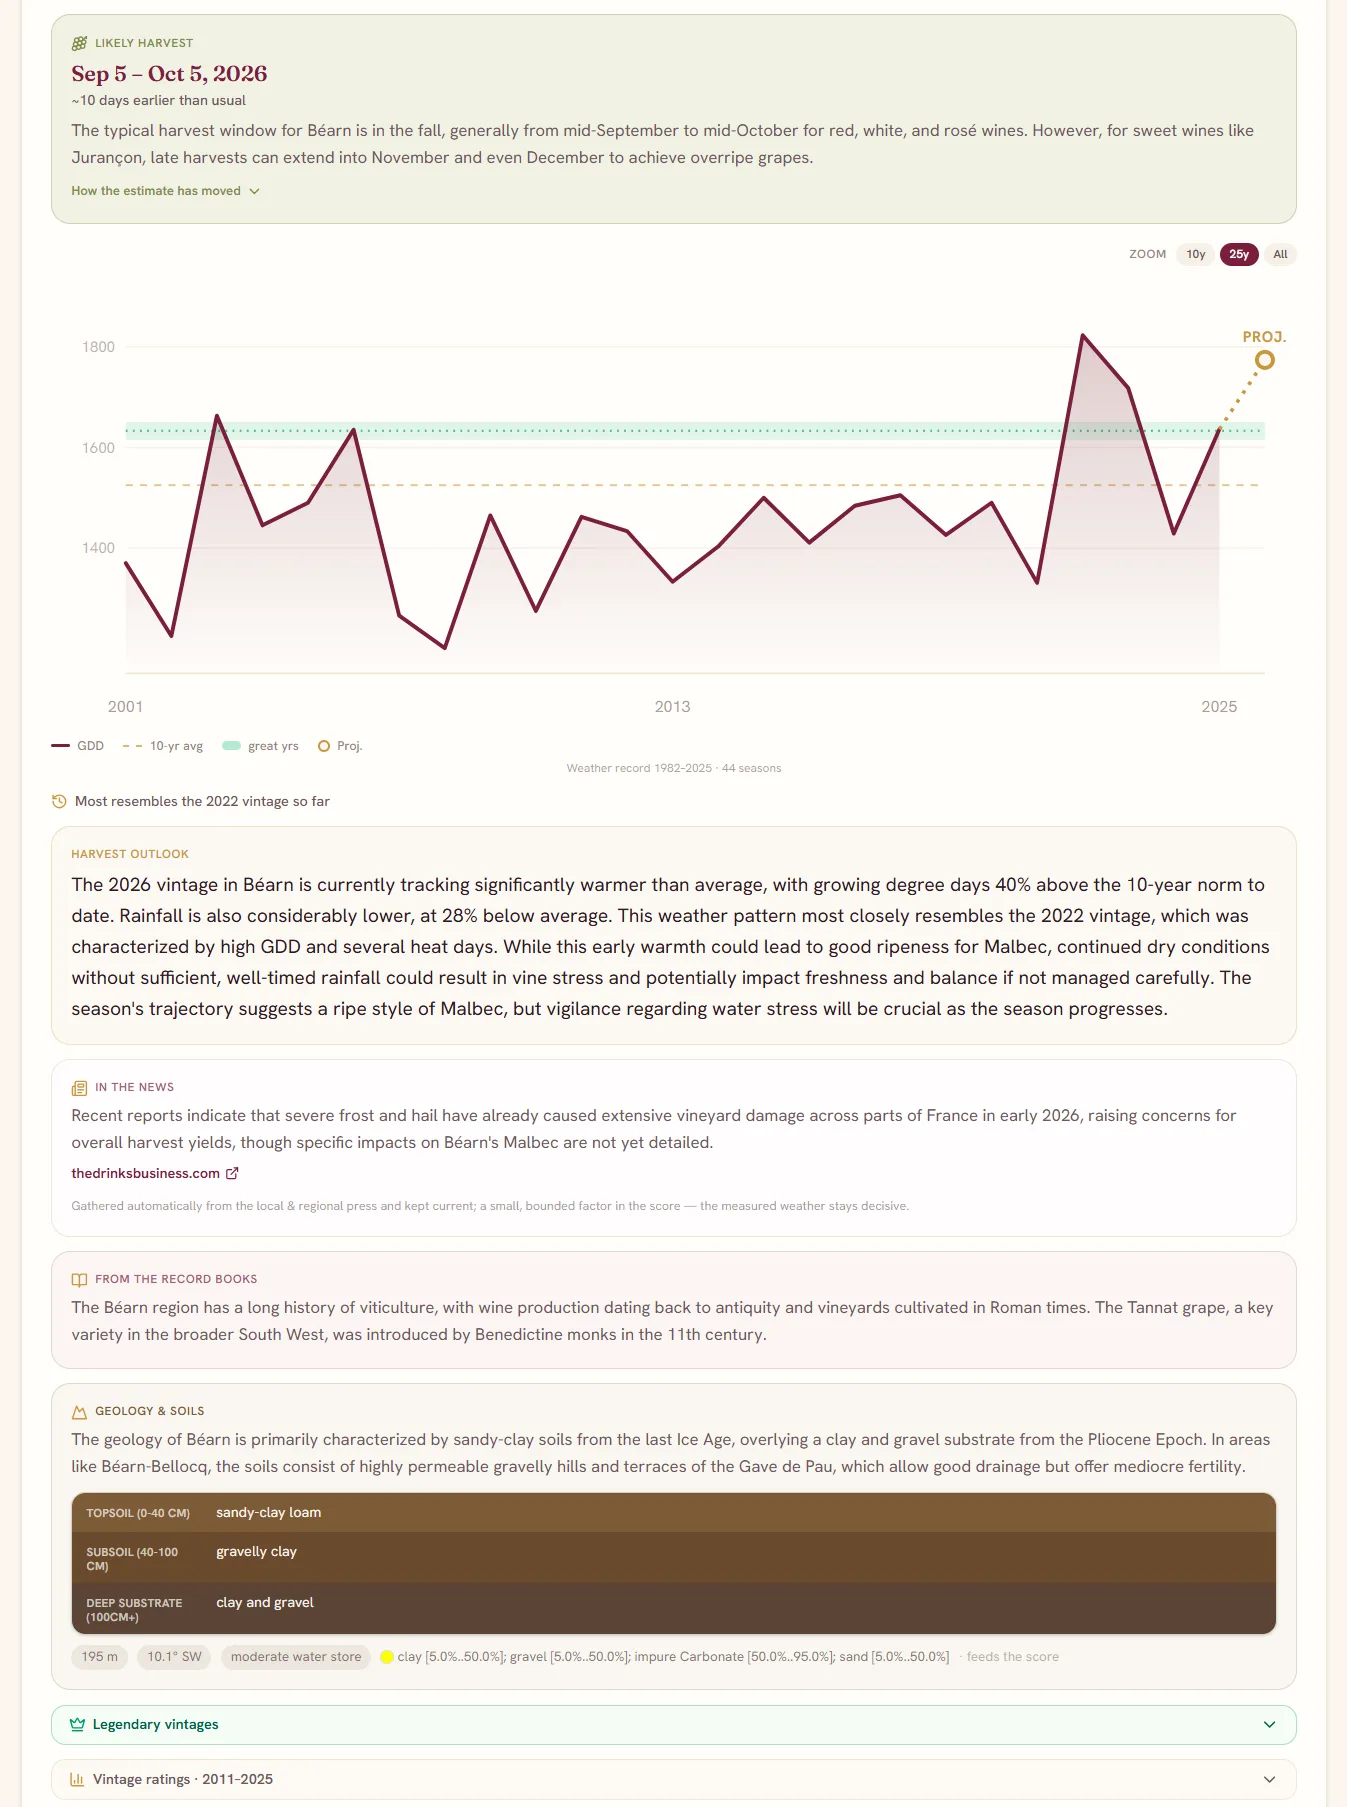Screen dimensions: 1347x1807
Task: Click the grape icon beside Likely Harvest
Action: pyautogui.click(x=79, y=43)
